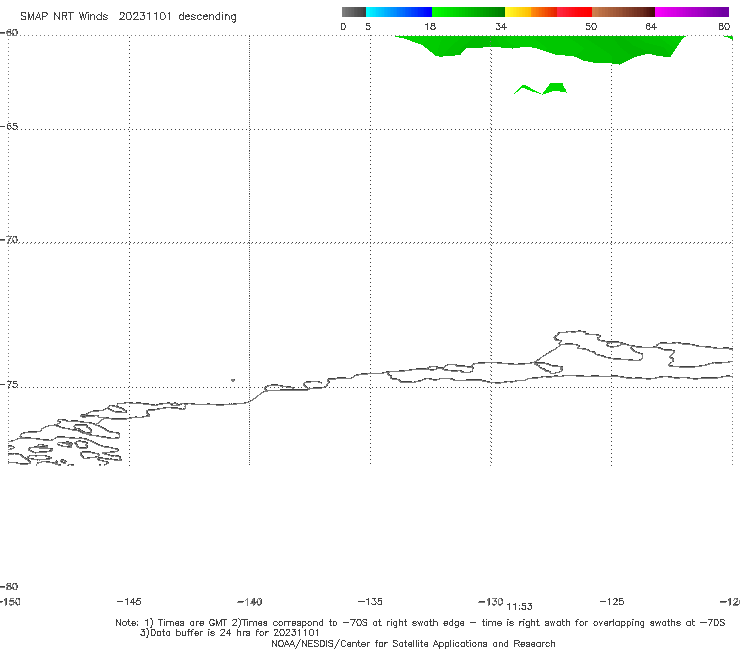Click the color bar label '34'

point(501,27)
